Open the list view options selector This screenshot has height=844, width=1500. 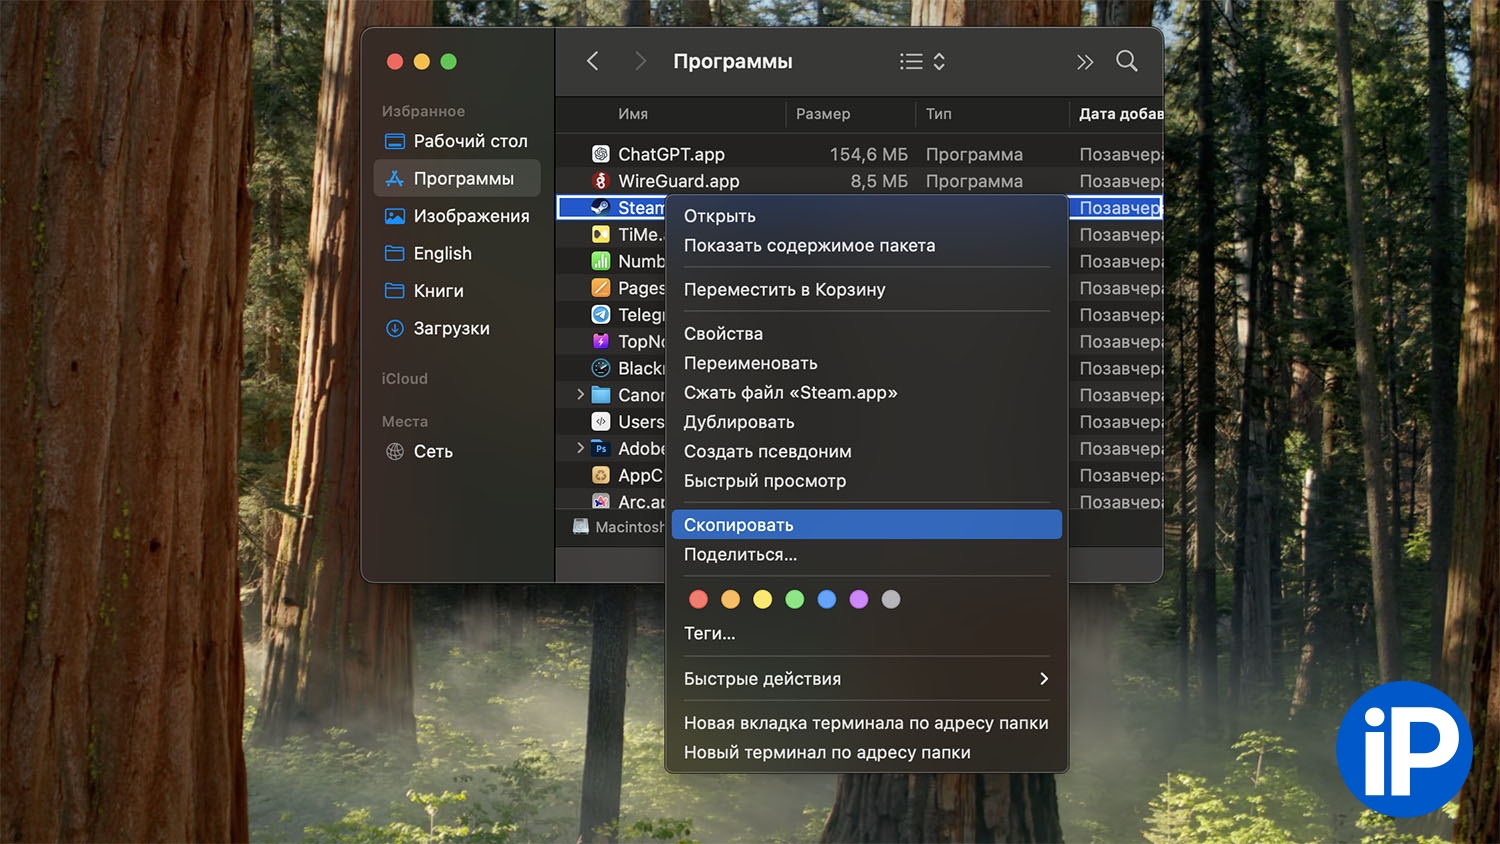[x=921, y=62]
